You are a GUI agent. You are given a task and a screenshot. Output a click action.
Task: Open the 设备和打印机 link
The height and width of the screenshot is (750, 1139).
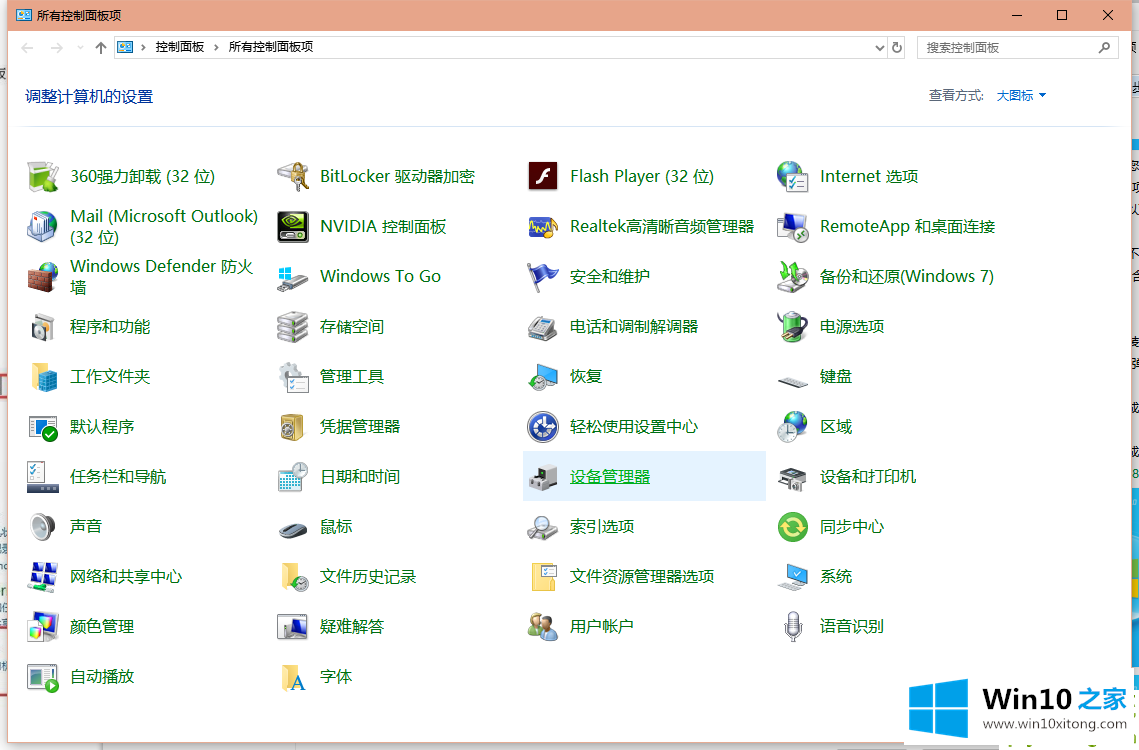868,477
